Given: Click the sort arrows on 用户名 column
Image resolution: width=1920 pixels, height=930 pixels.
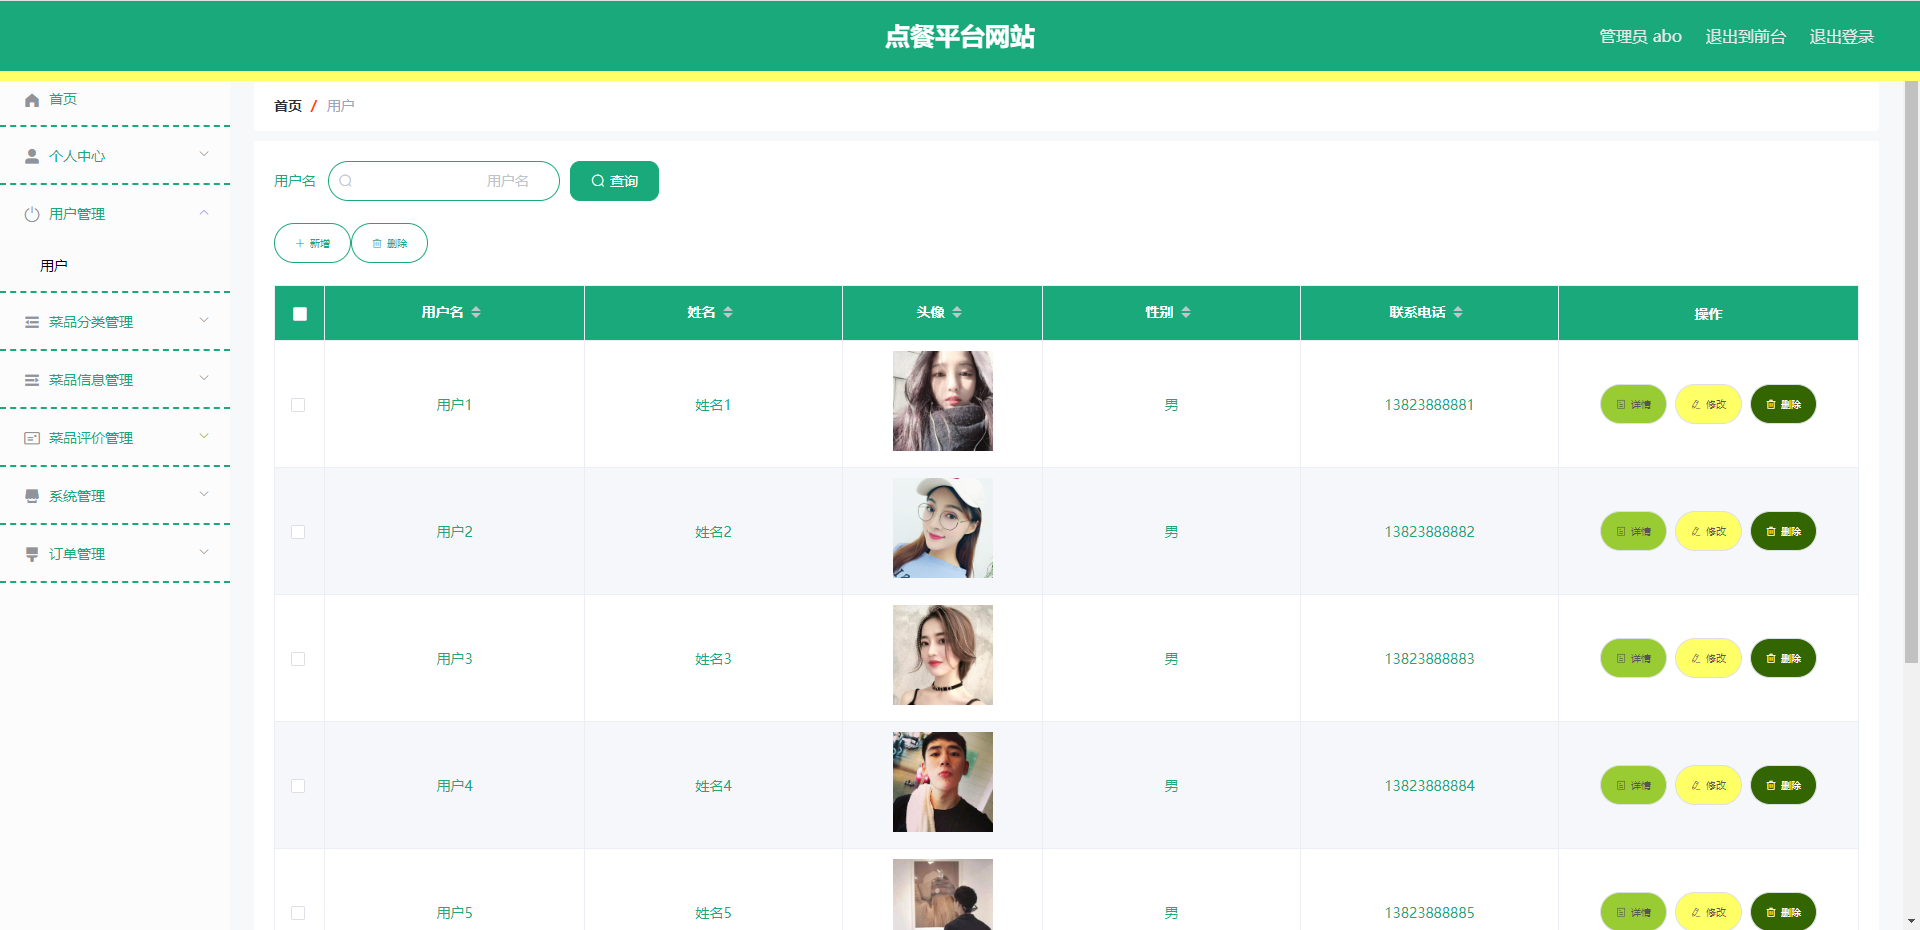Looking at the screenshot, I should click(x=476, y=313).
